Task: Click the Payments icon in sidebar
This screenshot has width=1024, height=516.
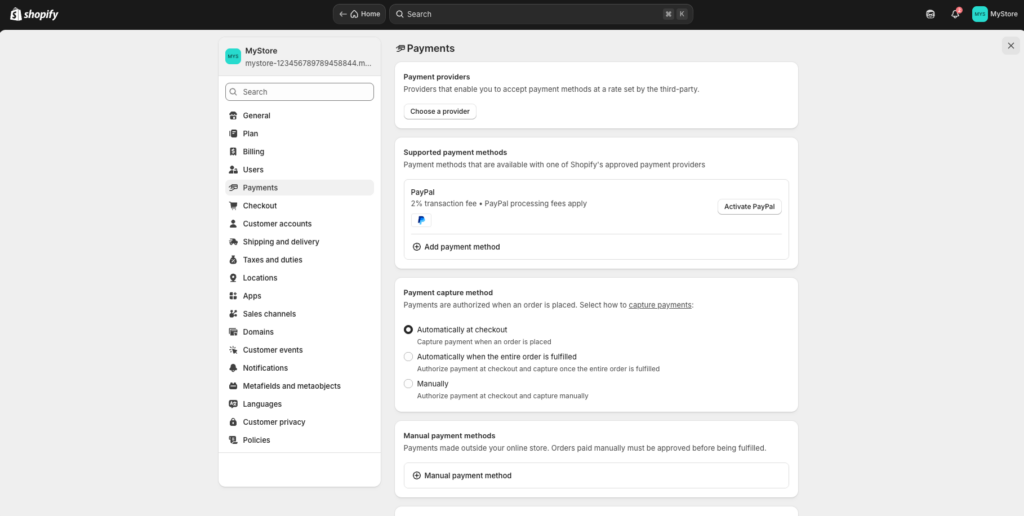Action: tap(233, 187)
